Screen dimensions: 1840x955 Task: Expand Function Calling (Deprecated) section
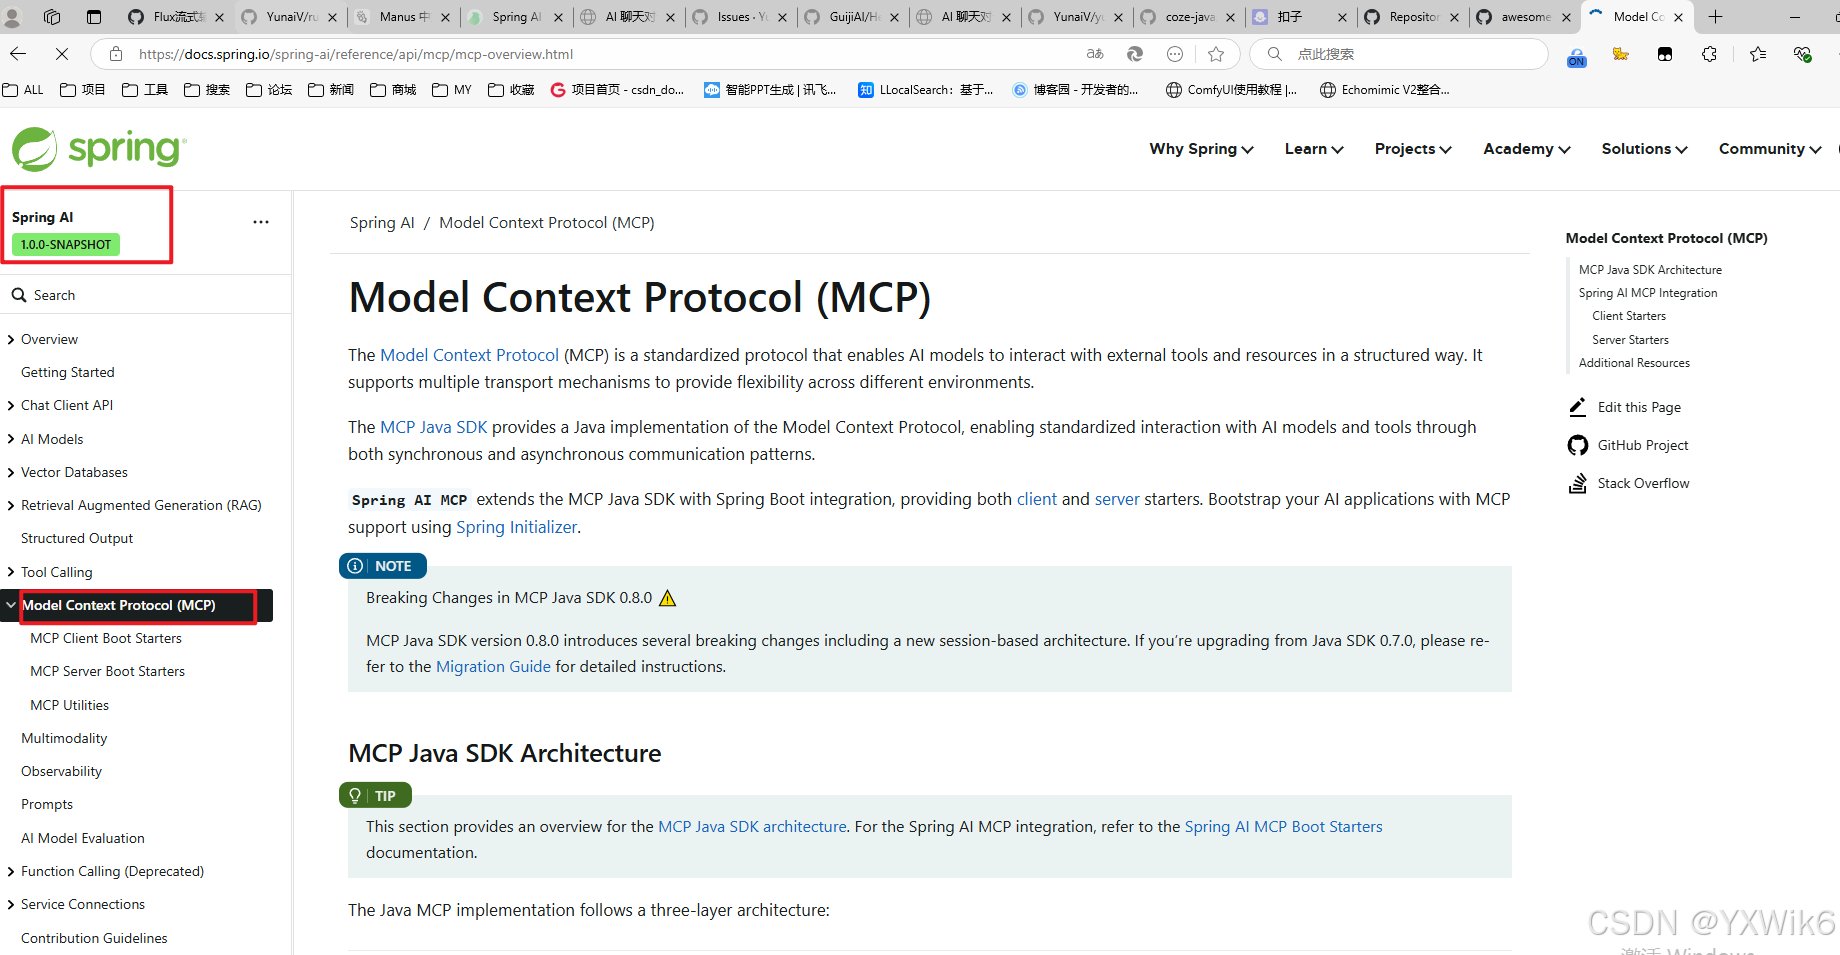click(11, 872)
